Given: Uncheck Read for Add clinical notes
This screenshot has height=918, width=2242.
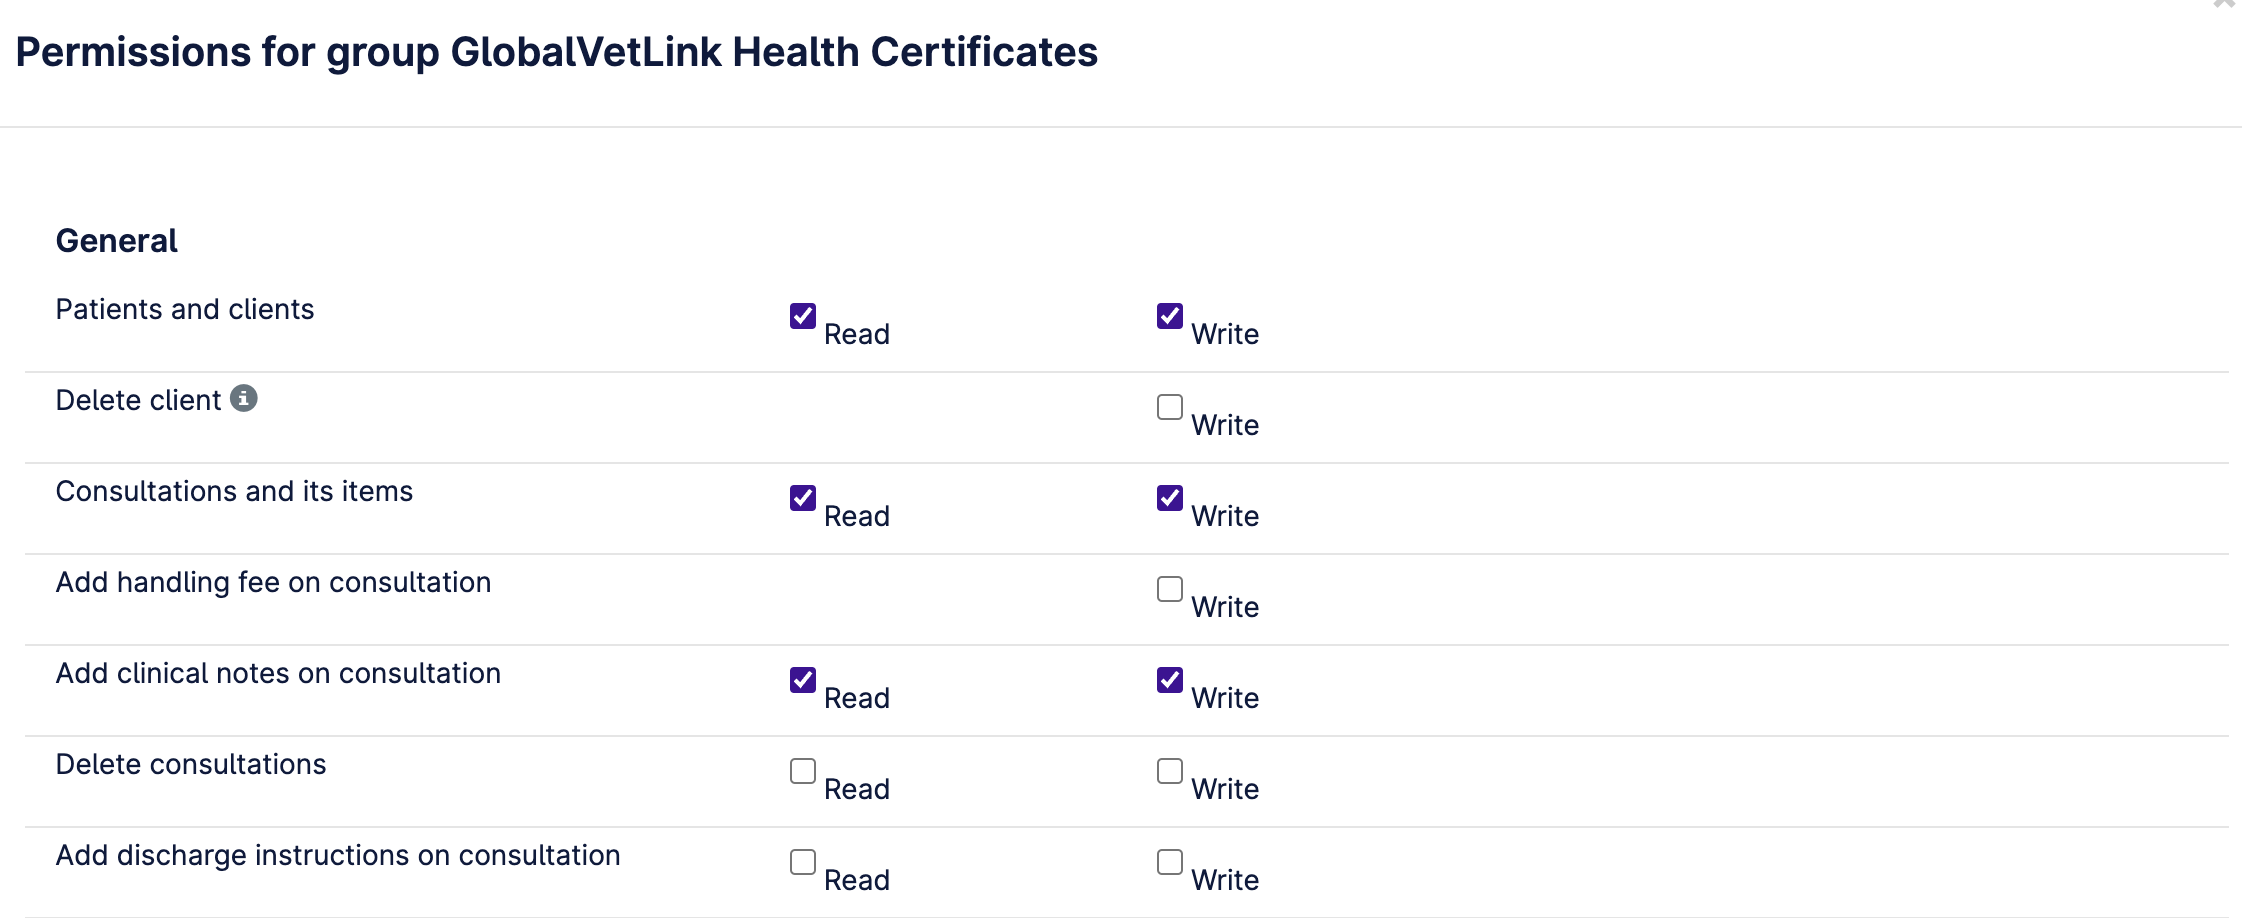Looking at the screenshot, I should click(x=803, y=680).
